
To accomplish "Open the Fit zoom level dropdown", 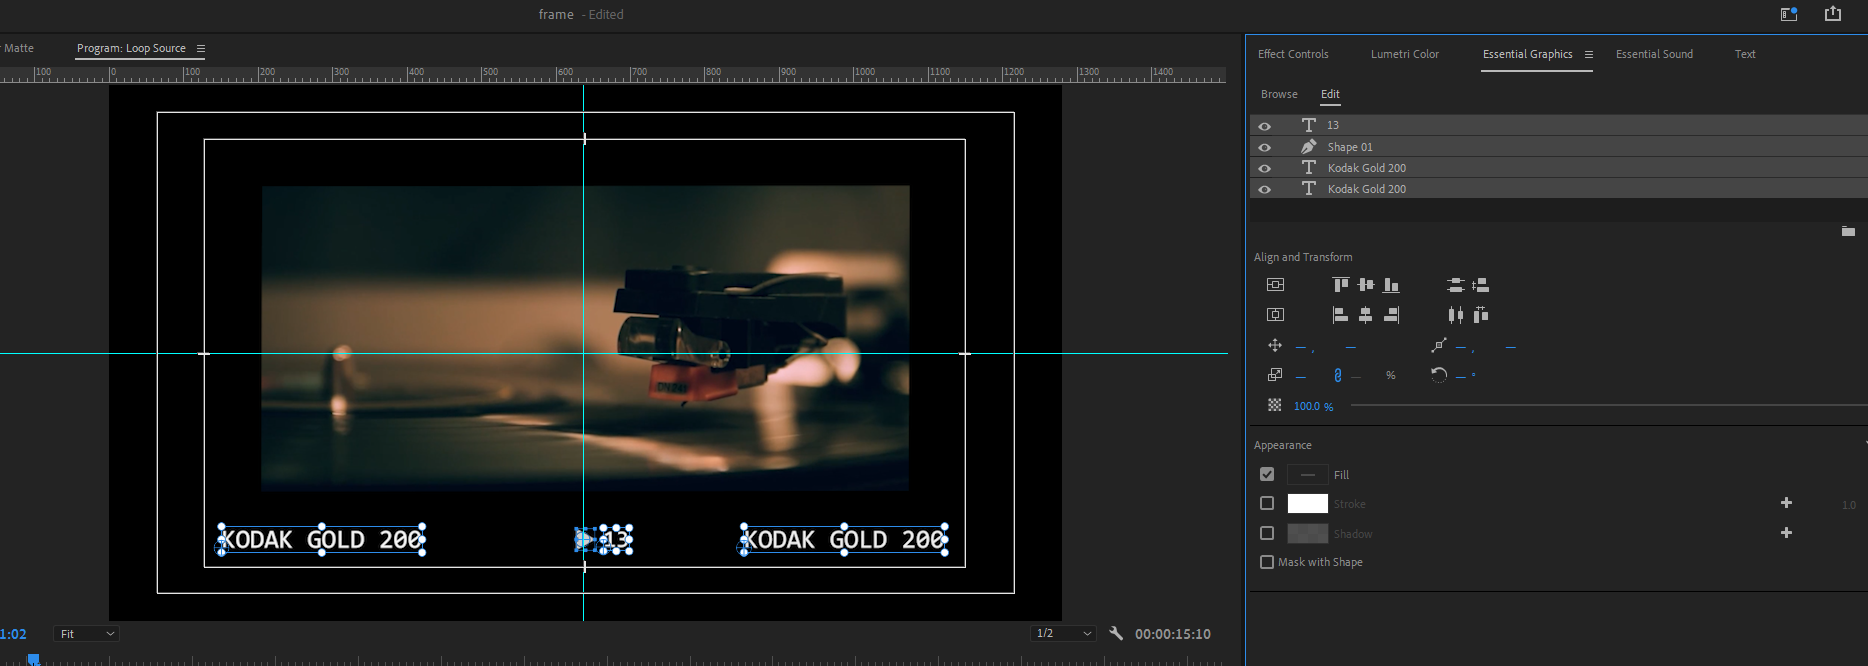I will coord(87,634).
